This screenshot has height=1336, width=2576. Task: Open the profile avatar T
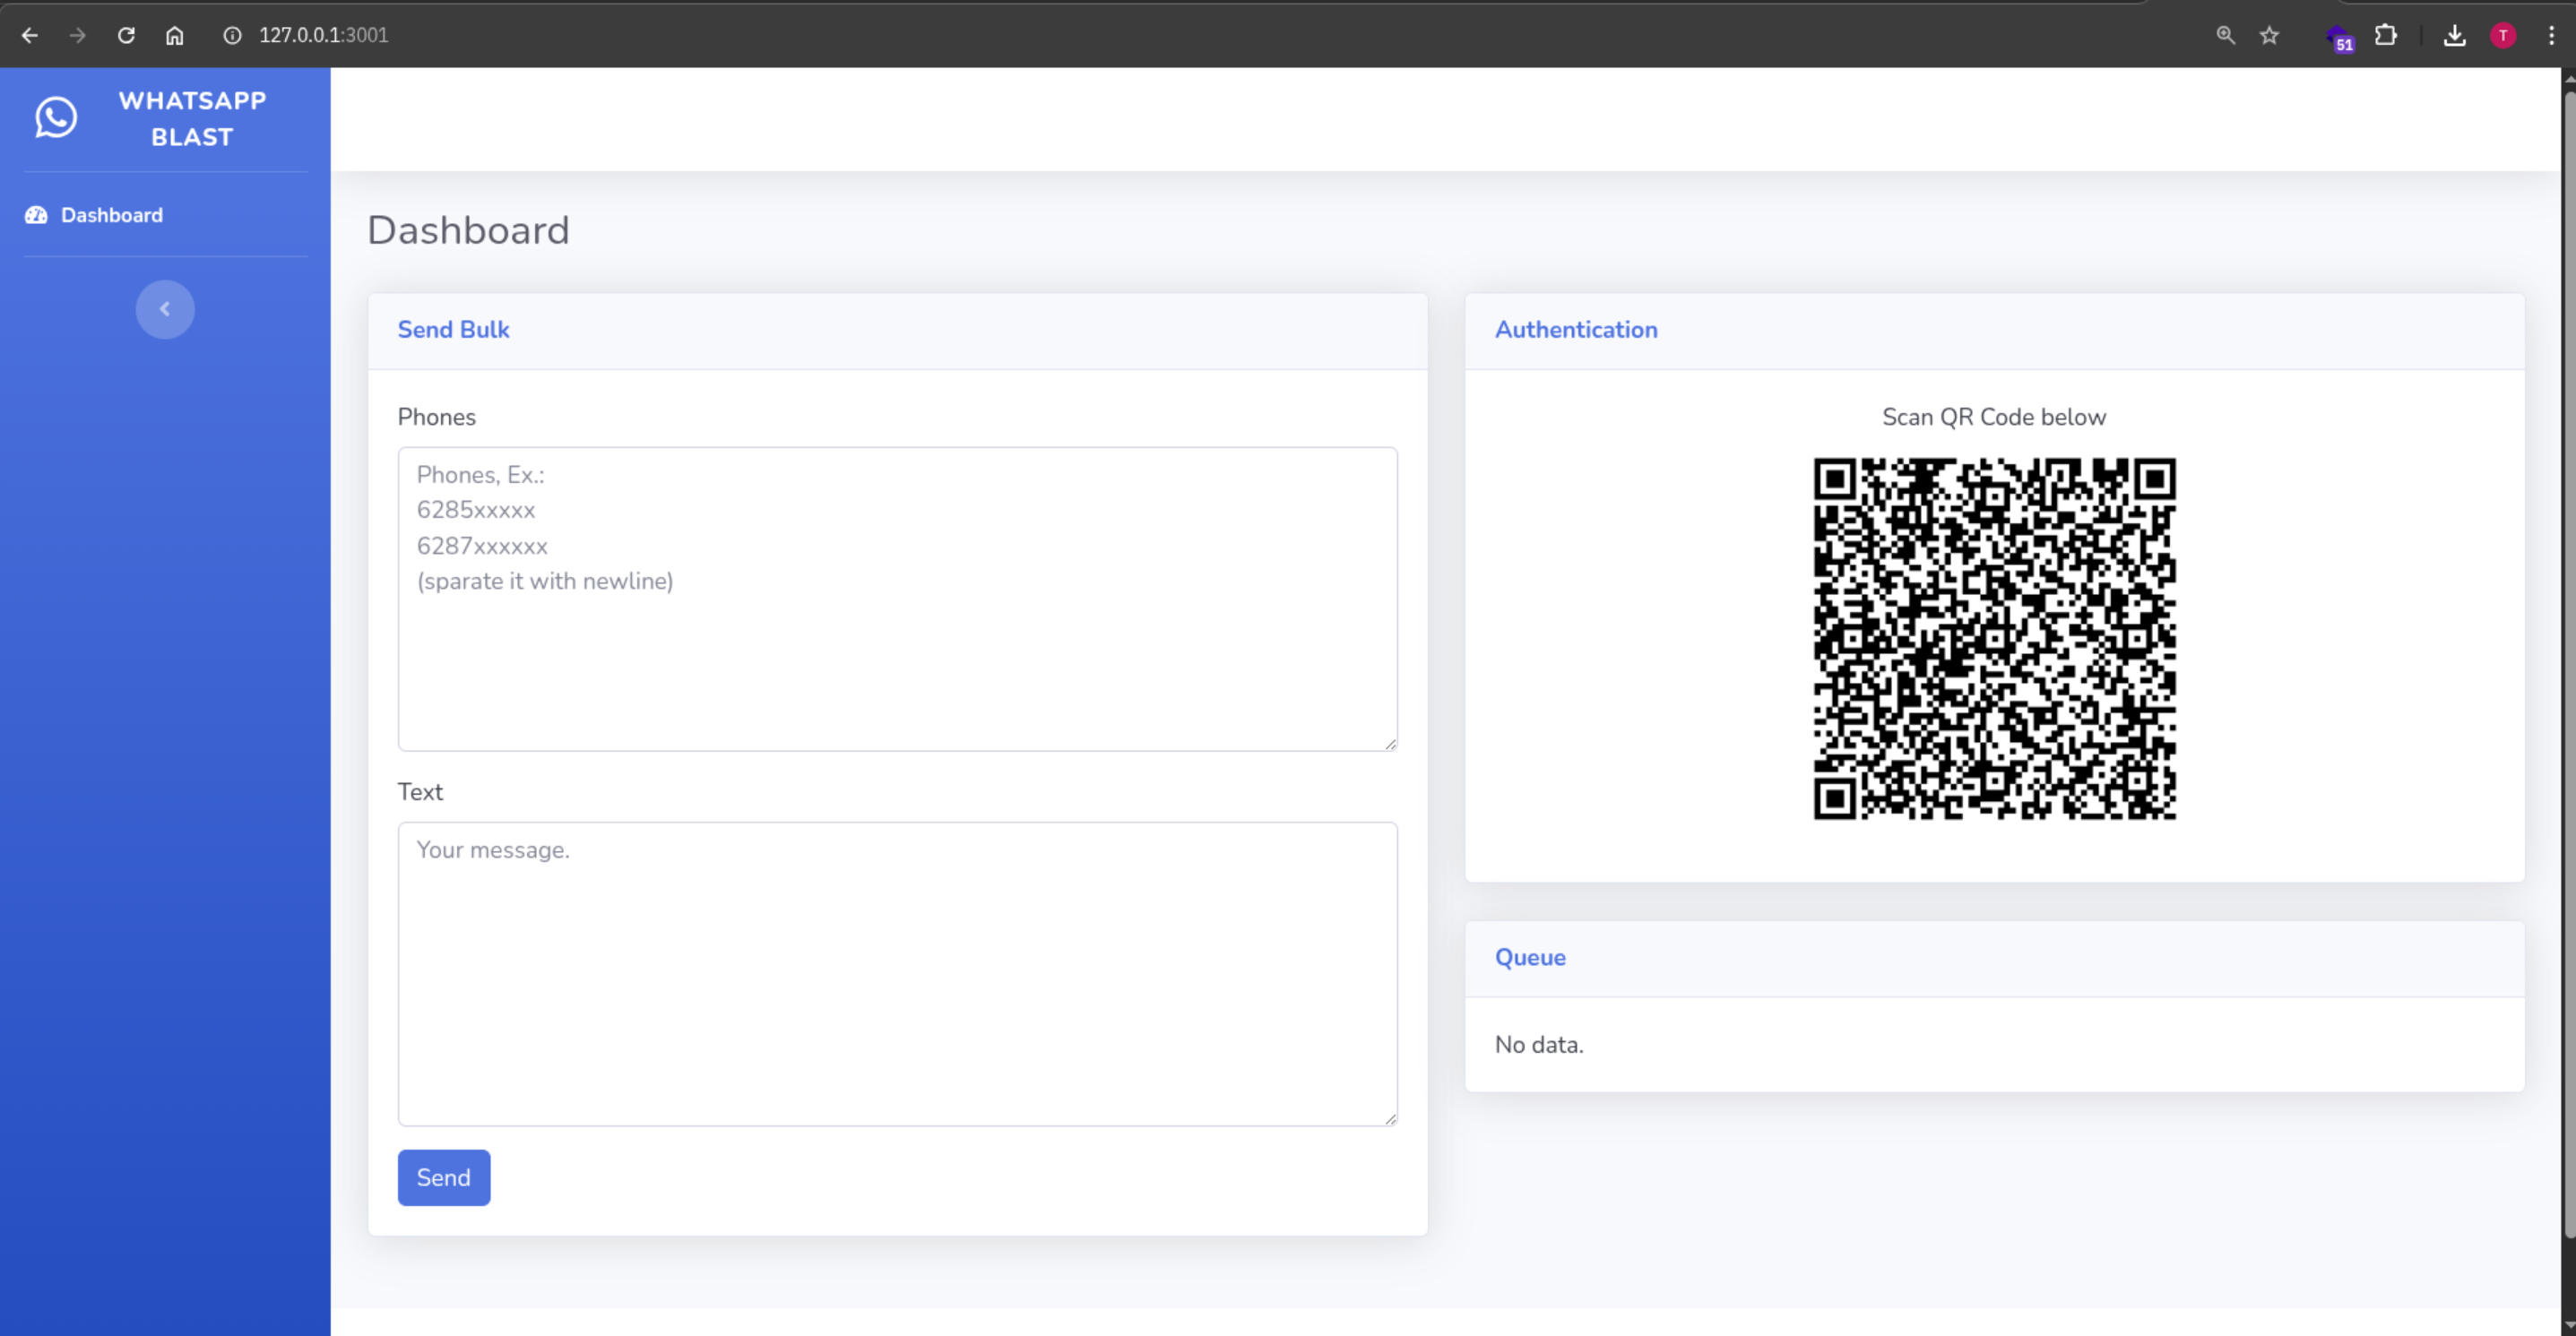[2503, 35]
